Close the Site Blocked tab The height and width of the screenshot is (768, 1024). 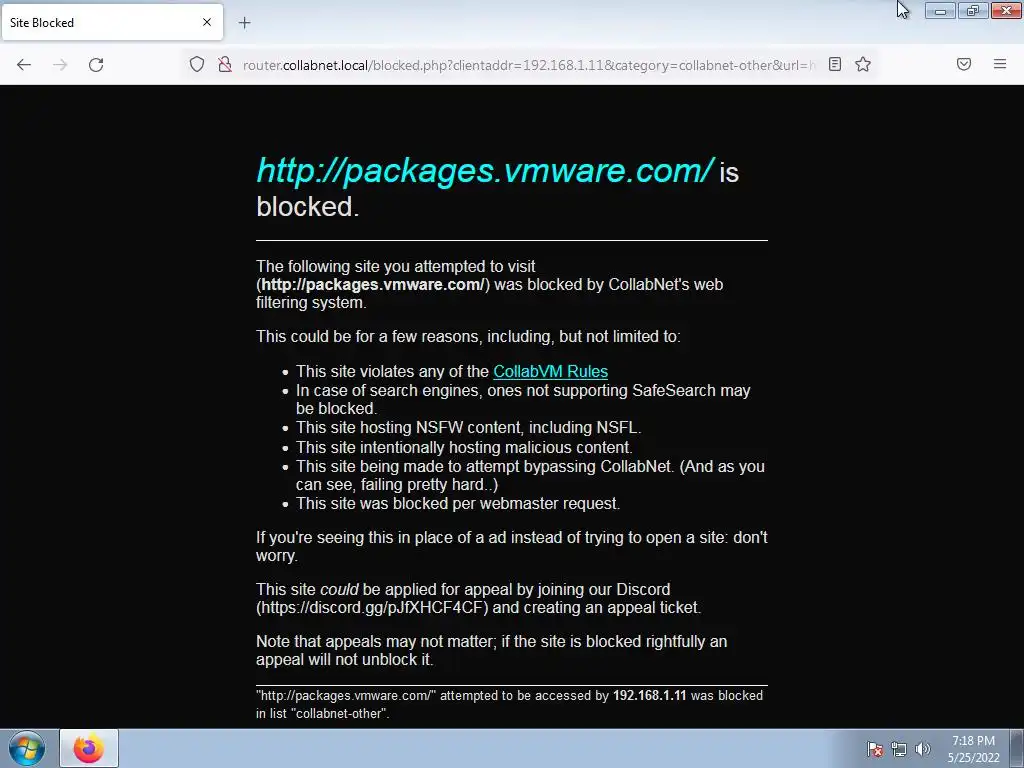207,22
